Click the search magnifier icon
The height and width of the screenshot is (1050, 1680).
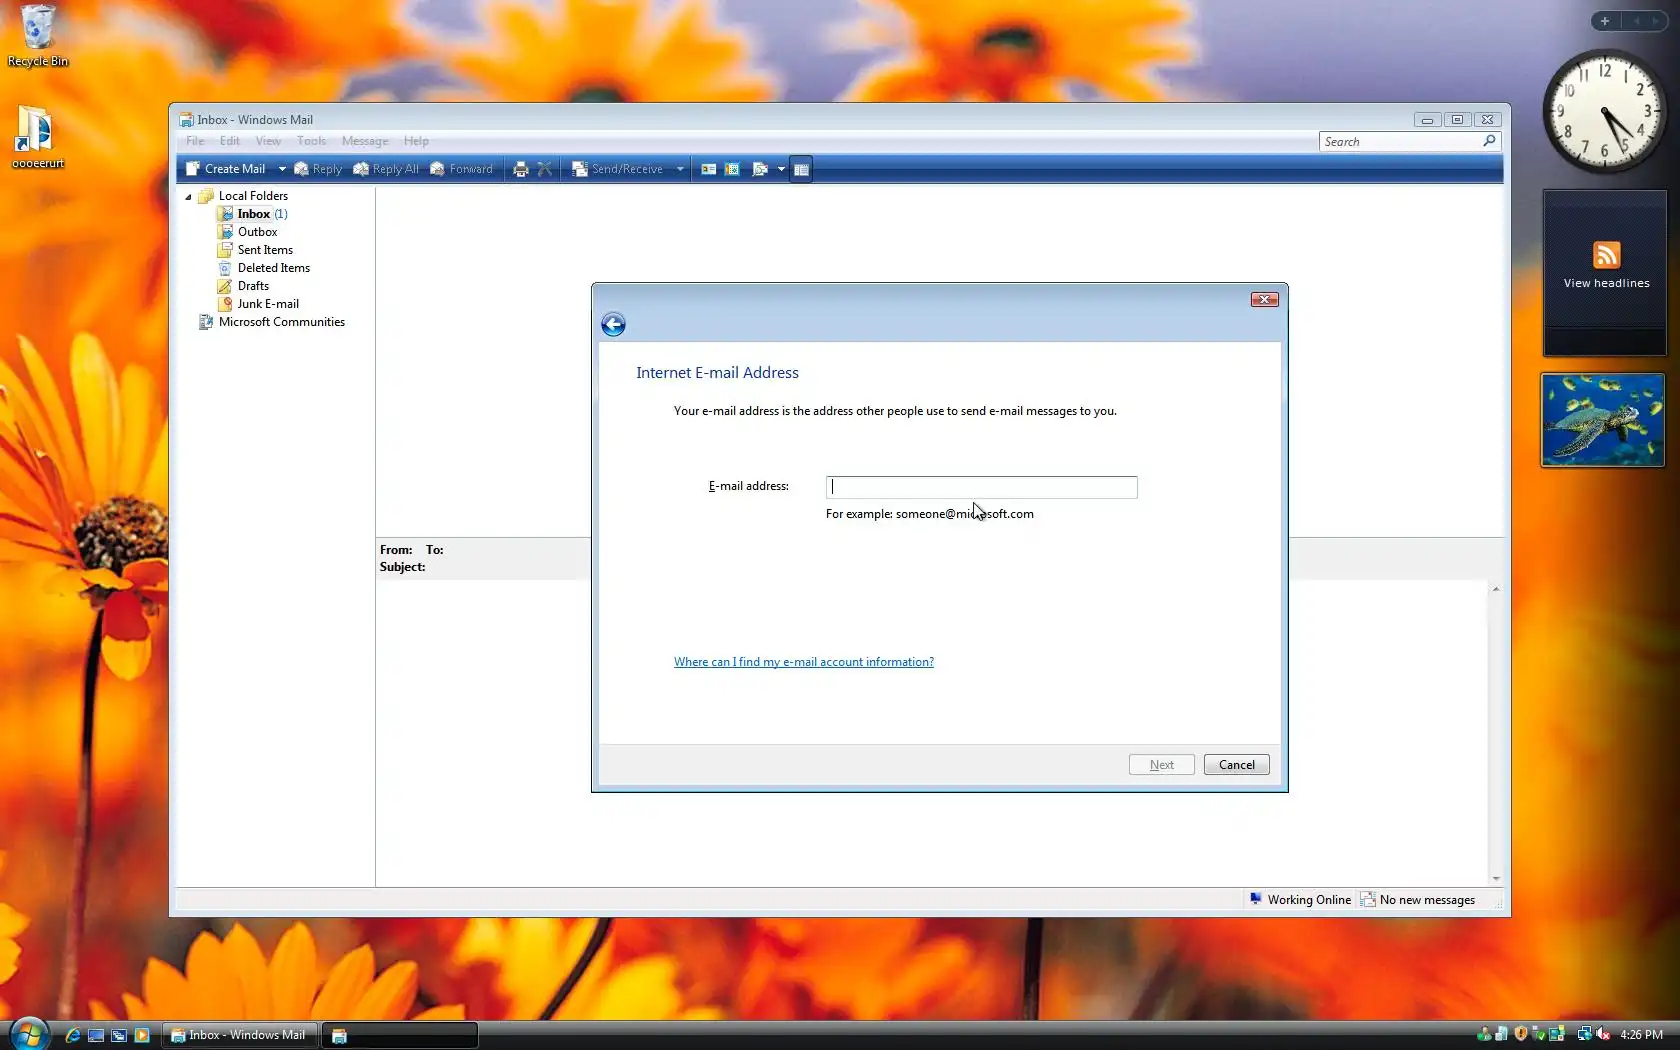pyautogui.click(x=1489, y=141)
